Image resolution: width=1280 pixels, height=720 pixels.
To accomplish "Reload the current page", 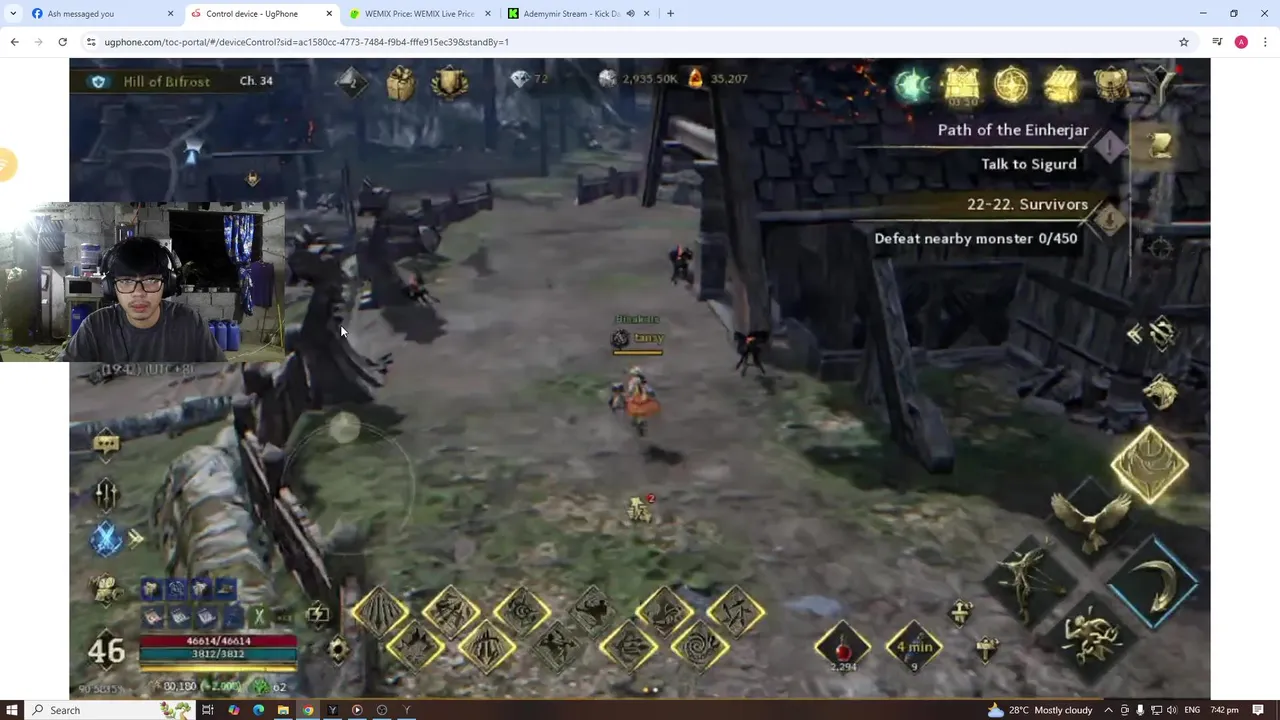I will 62,42.
